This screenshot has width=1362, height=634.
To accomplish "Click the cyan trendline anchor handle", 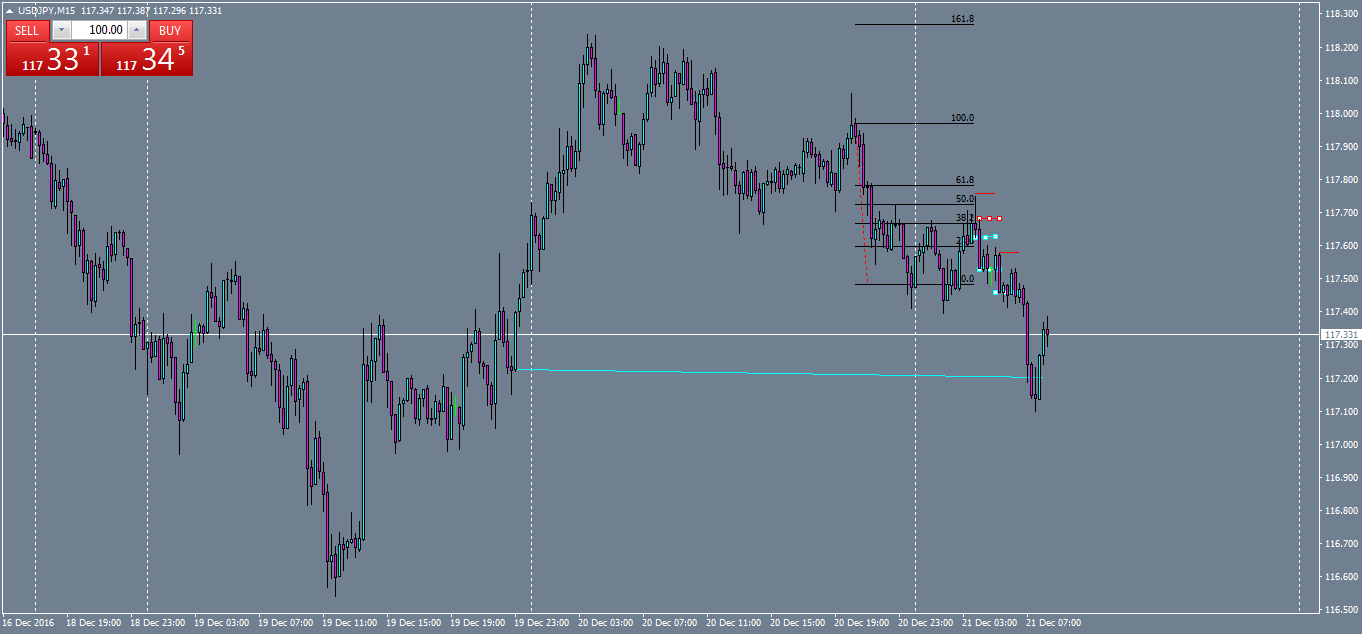I will pos(986,236).
